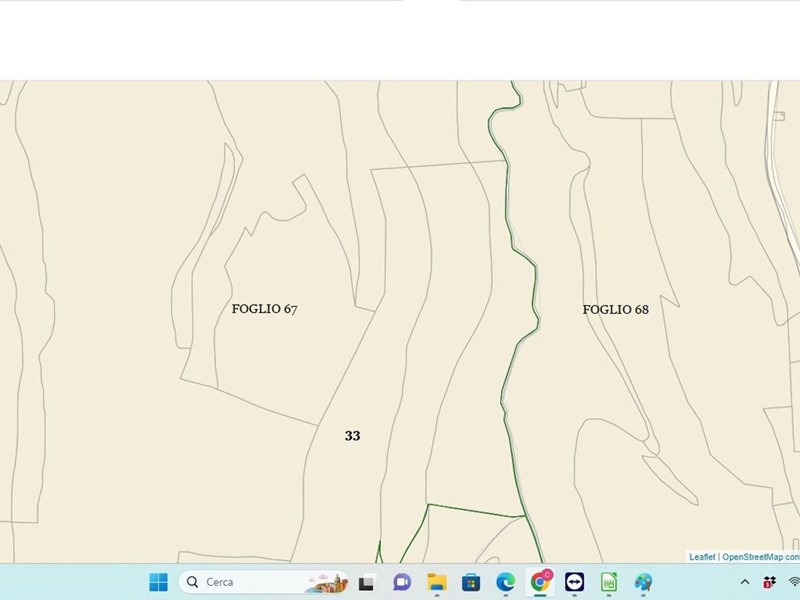Viewport: 800px width, 600px height.
Task: Open File Explorer from the taskbar
Action: tap(437, 582)
